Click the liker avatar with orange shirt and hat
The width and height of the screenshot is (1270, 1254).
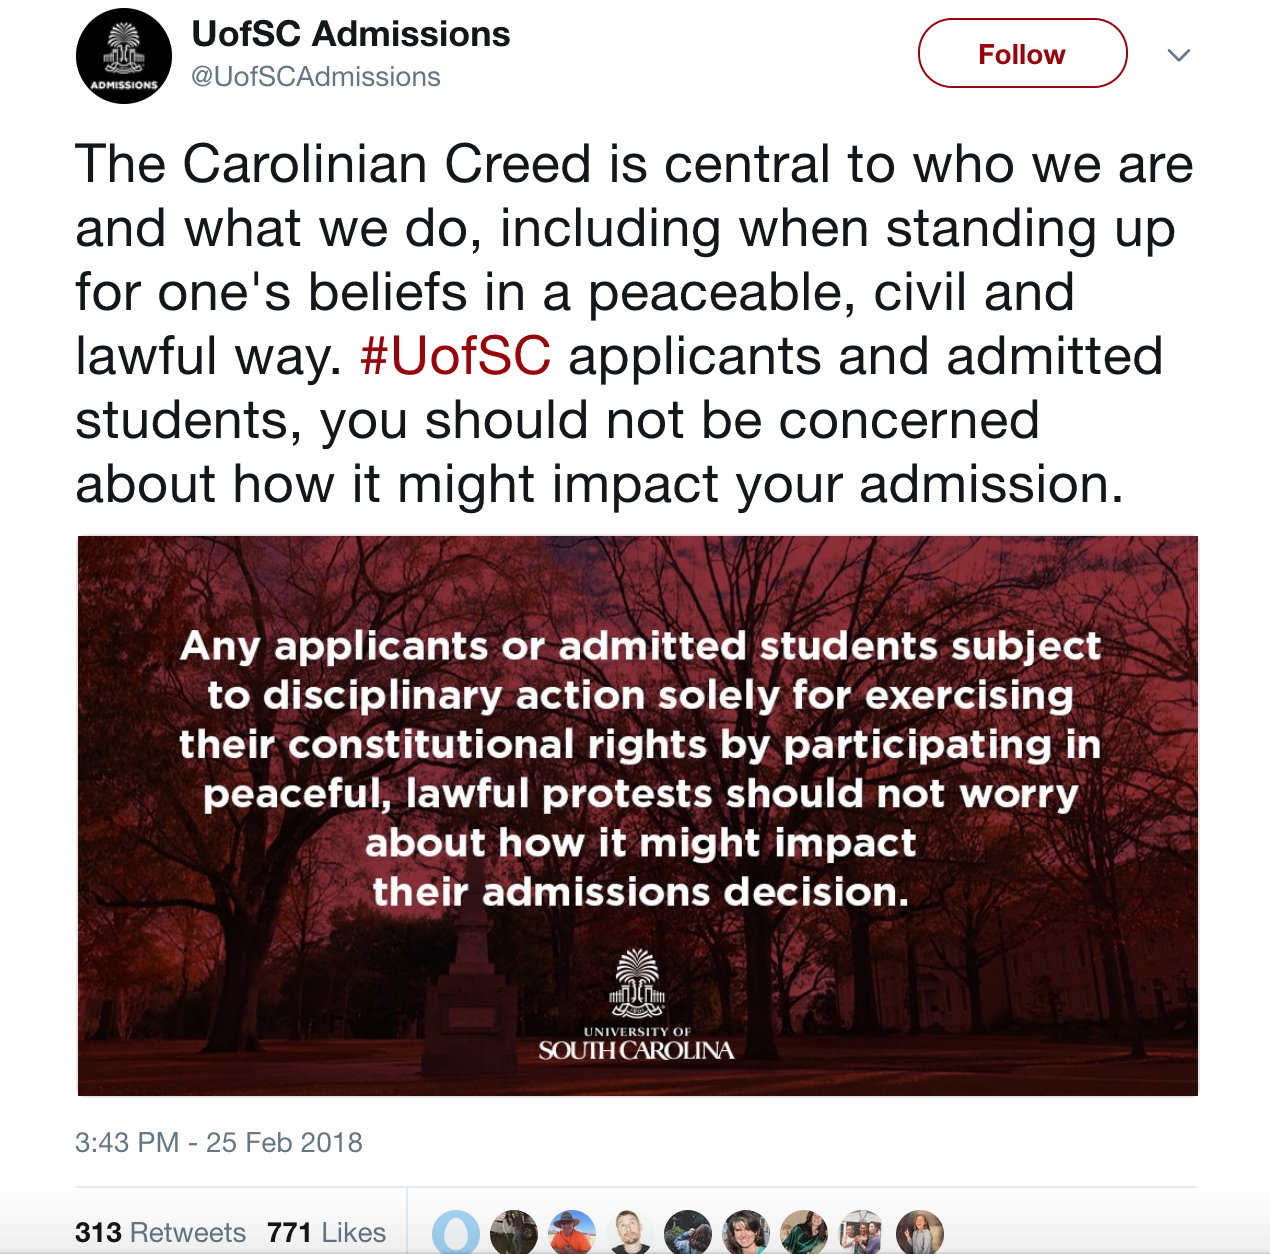572,1232
